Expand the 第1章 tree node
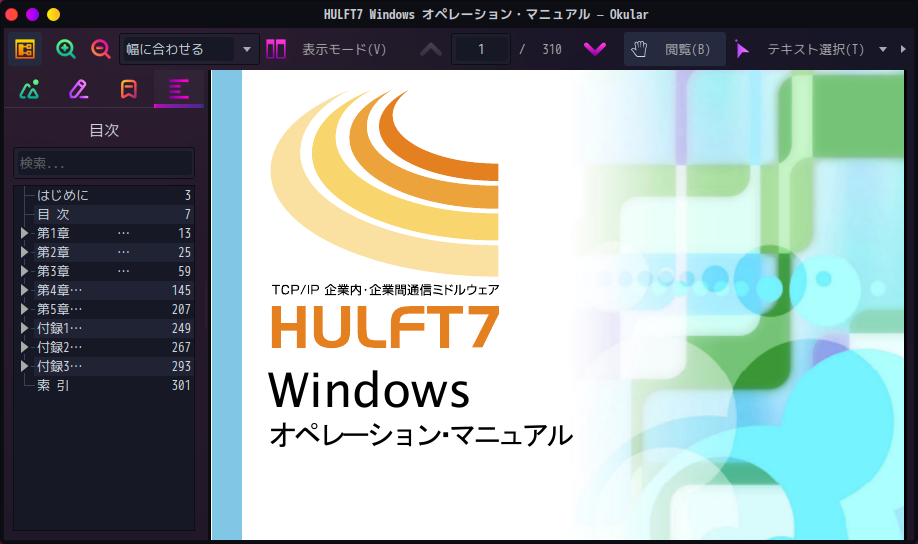Screen dimensions: 918x544 click(24, 233)
